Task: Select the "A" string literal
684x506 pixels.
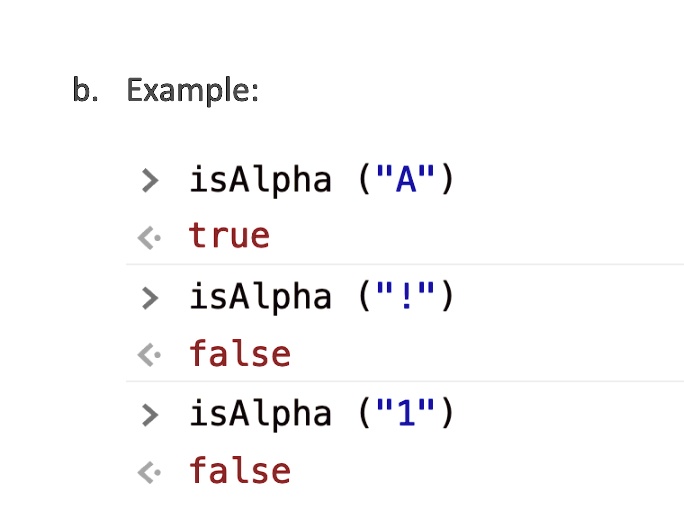Action: [406, 180]
